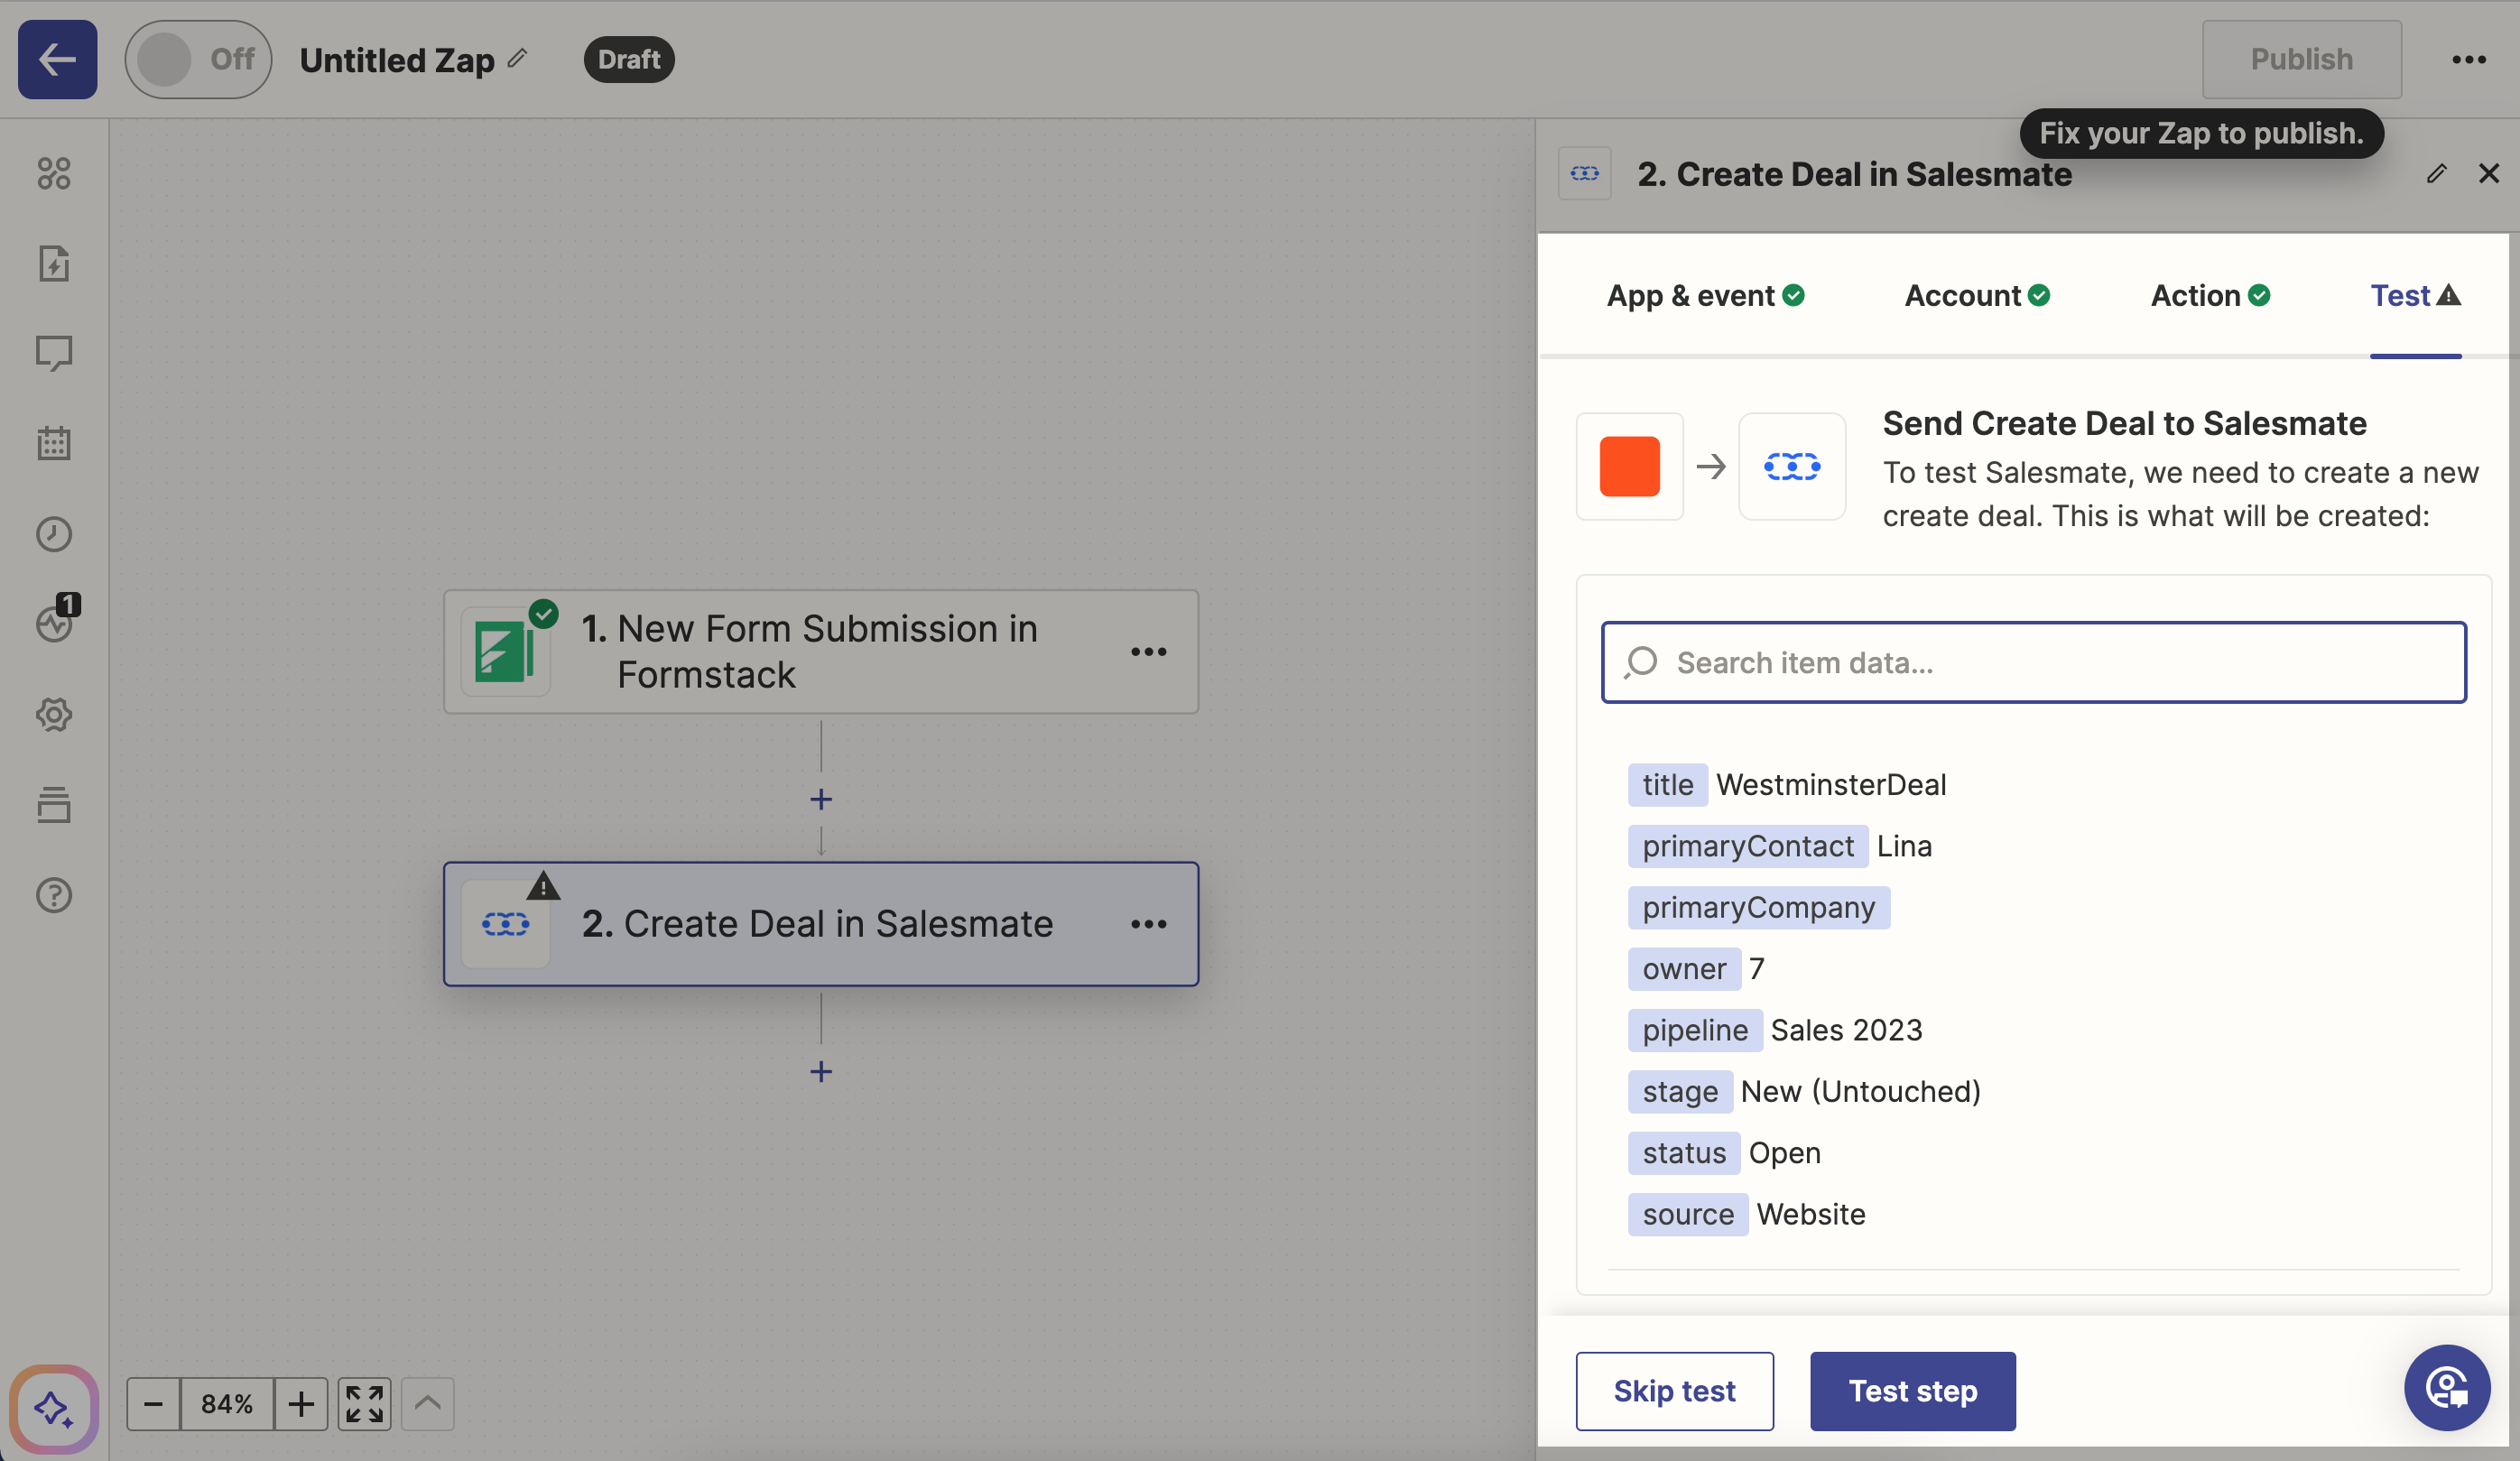The width and height of the screenshot is (2520, 1461).
Task: Collapse the zoom toolbar with chevron button
Action: coord(427,1403)
